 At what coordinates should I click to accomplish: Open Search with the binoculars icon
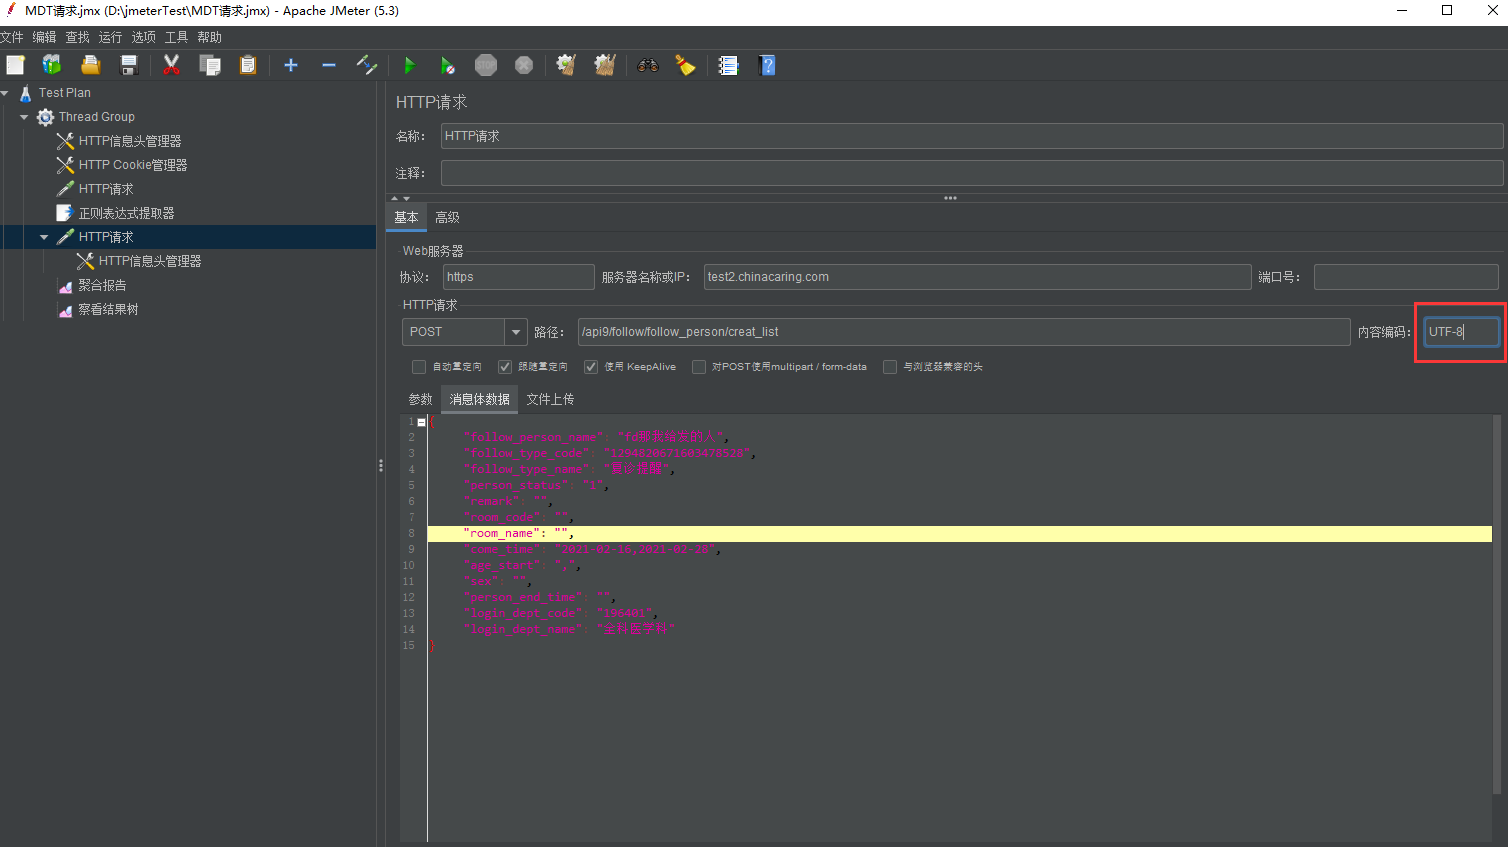point(648,65)
